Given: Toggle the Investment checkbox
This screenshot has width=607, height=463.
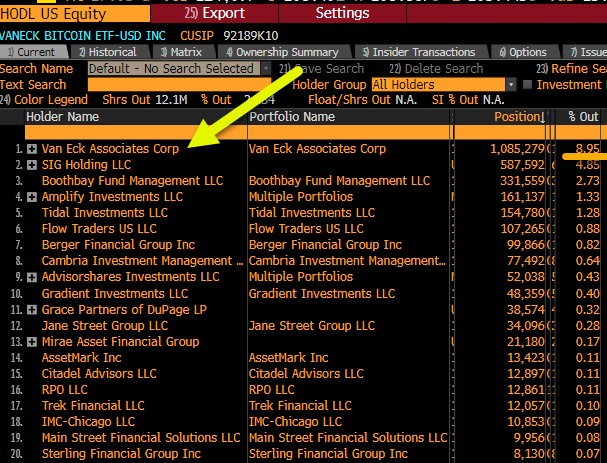Looking at the screenshot, I should pos(527,85).
